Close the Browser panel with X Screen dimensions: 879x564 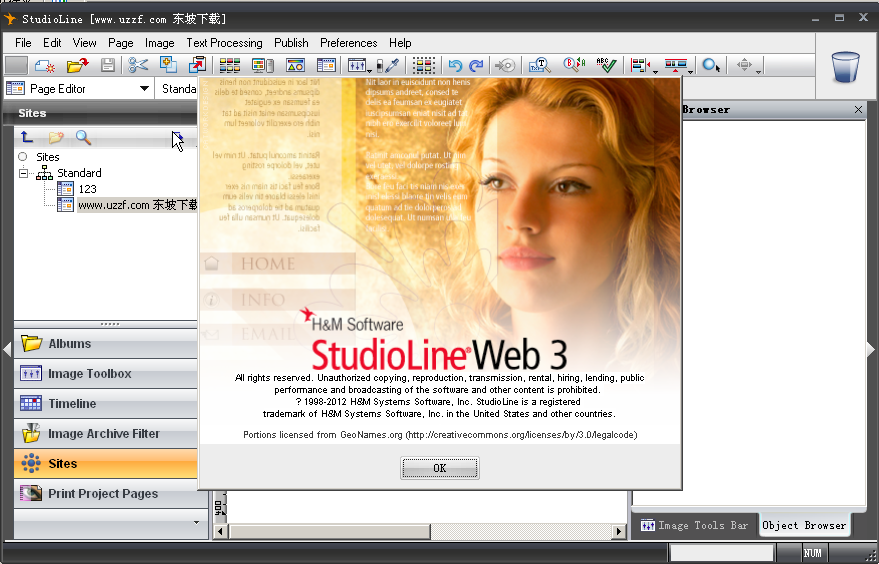point(858,109)
